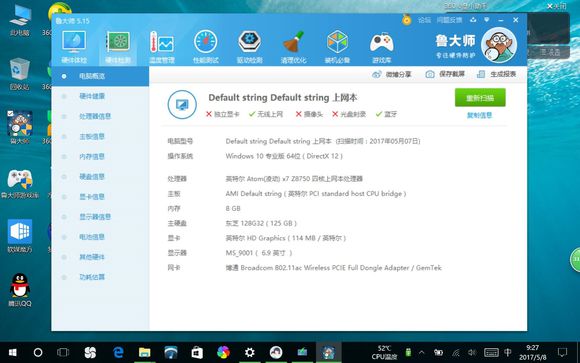Click the 摄像头 status indicator
Viewport: 580px width, 363px height.
309,114
